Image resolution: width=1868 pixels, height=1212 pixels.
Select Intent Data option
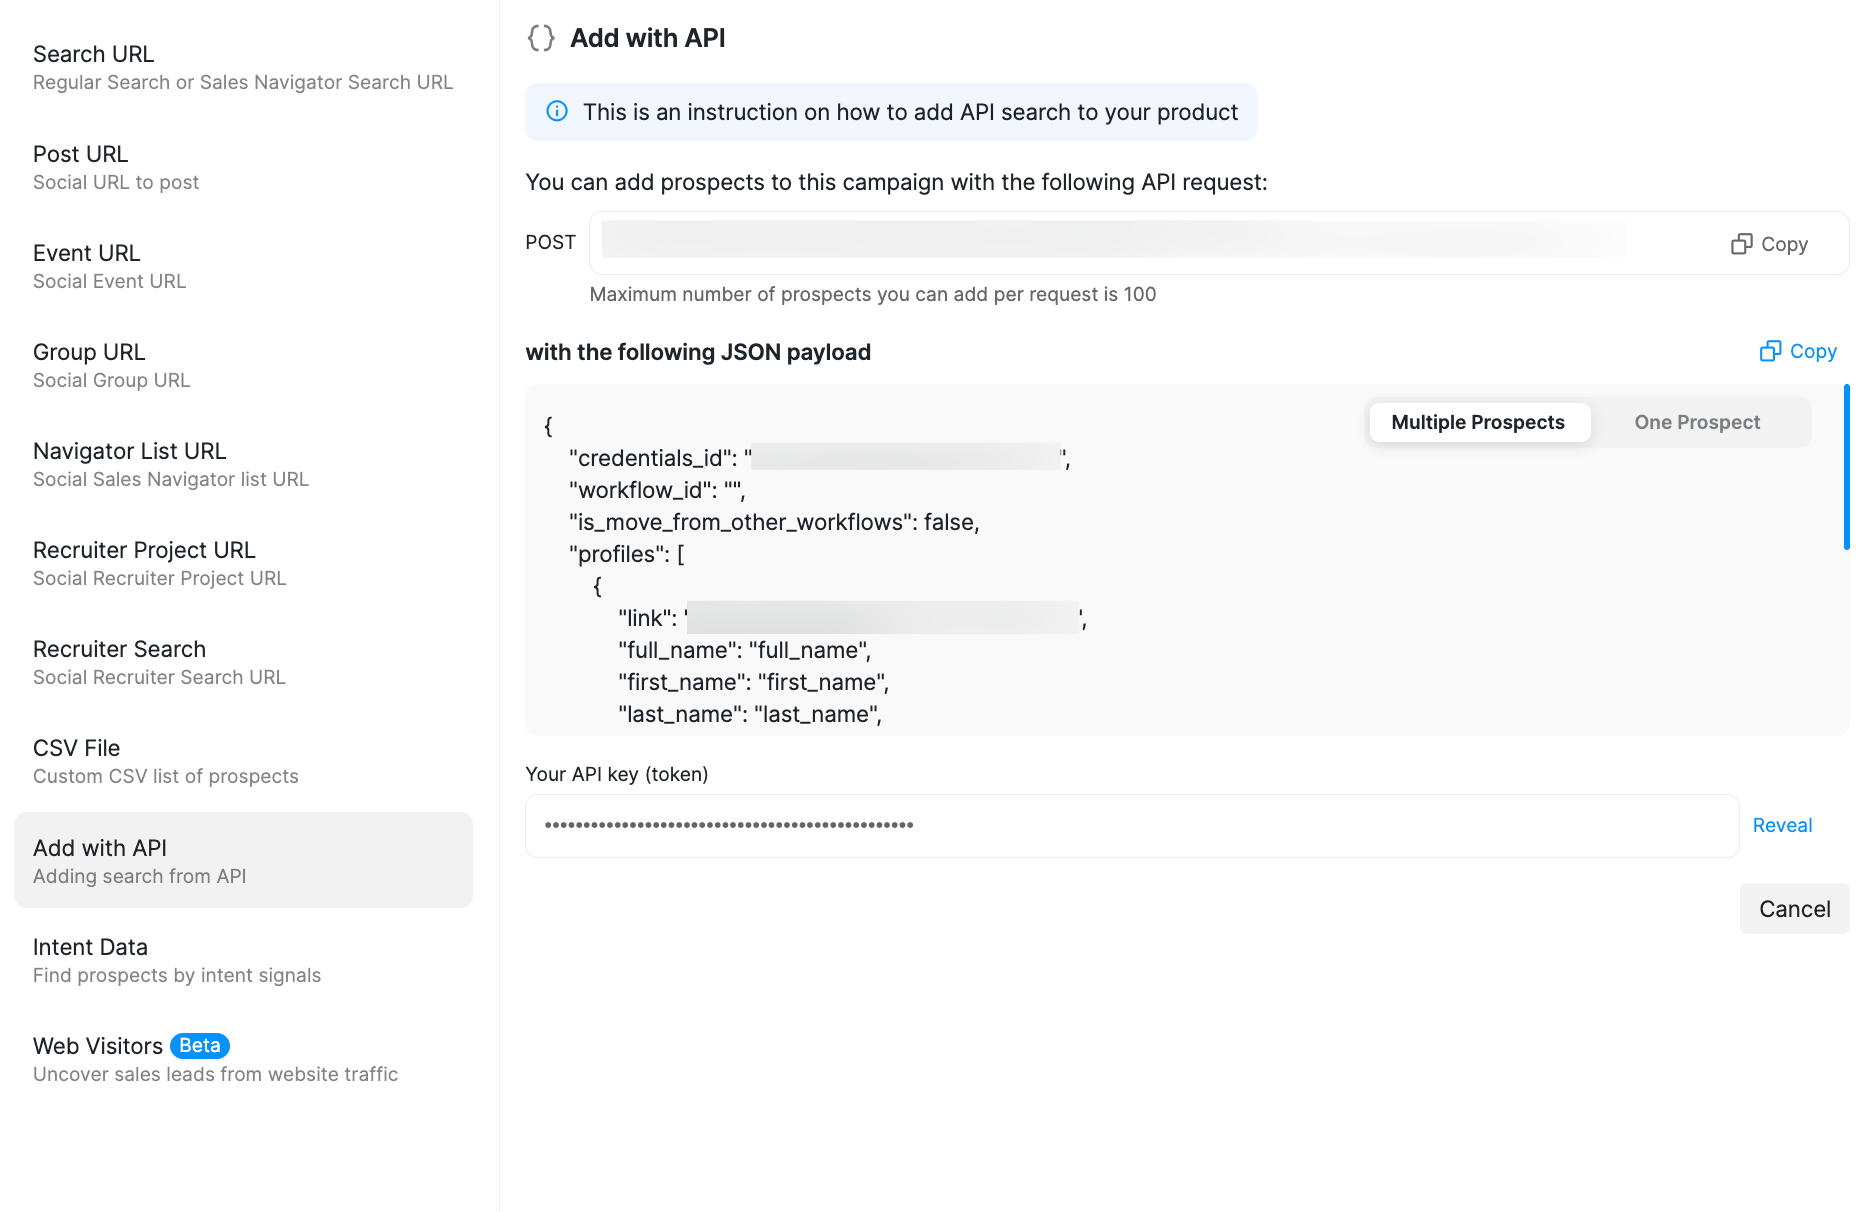coord(243,960)
